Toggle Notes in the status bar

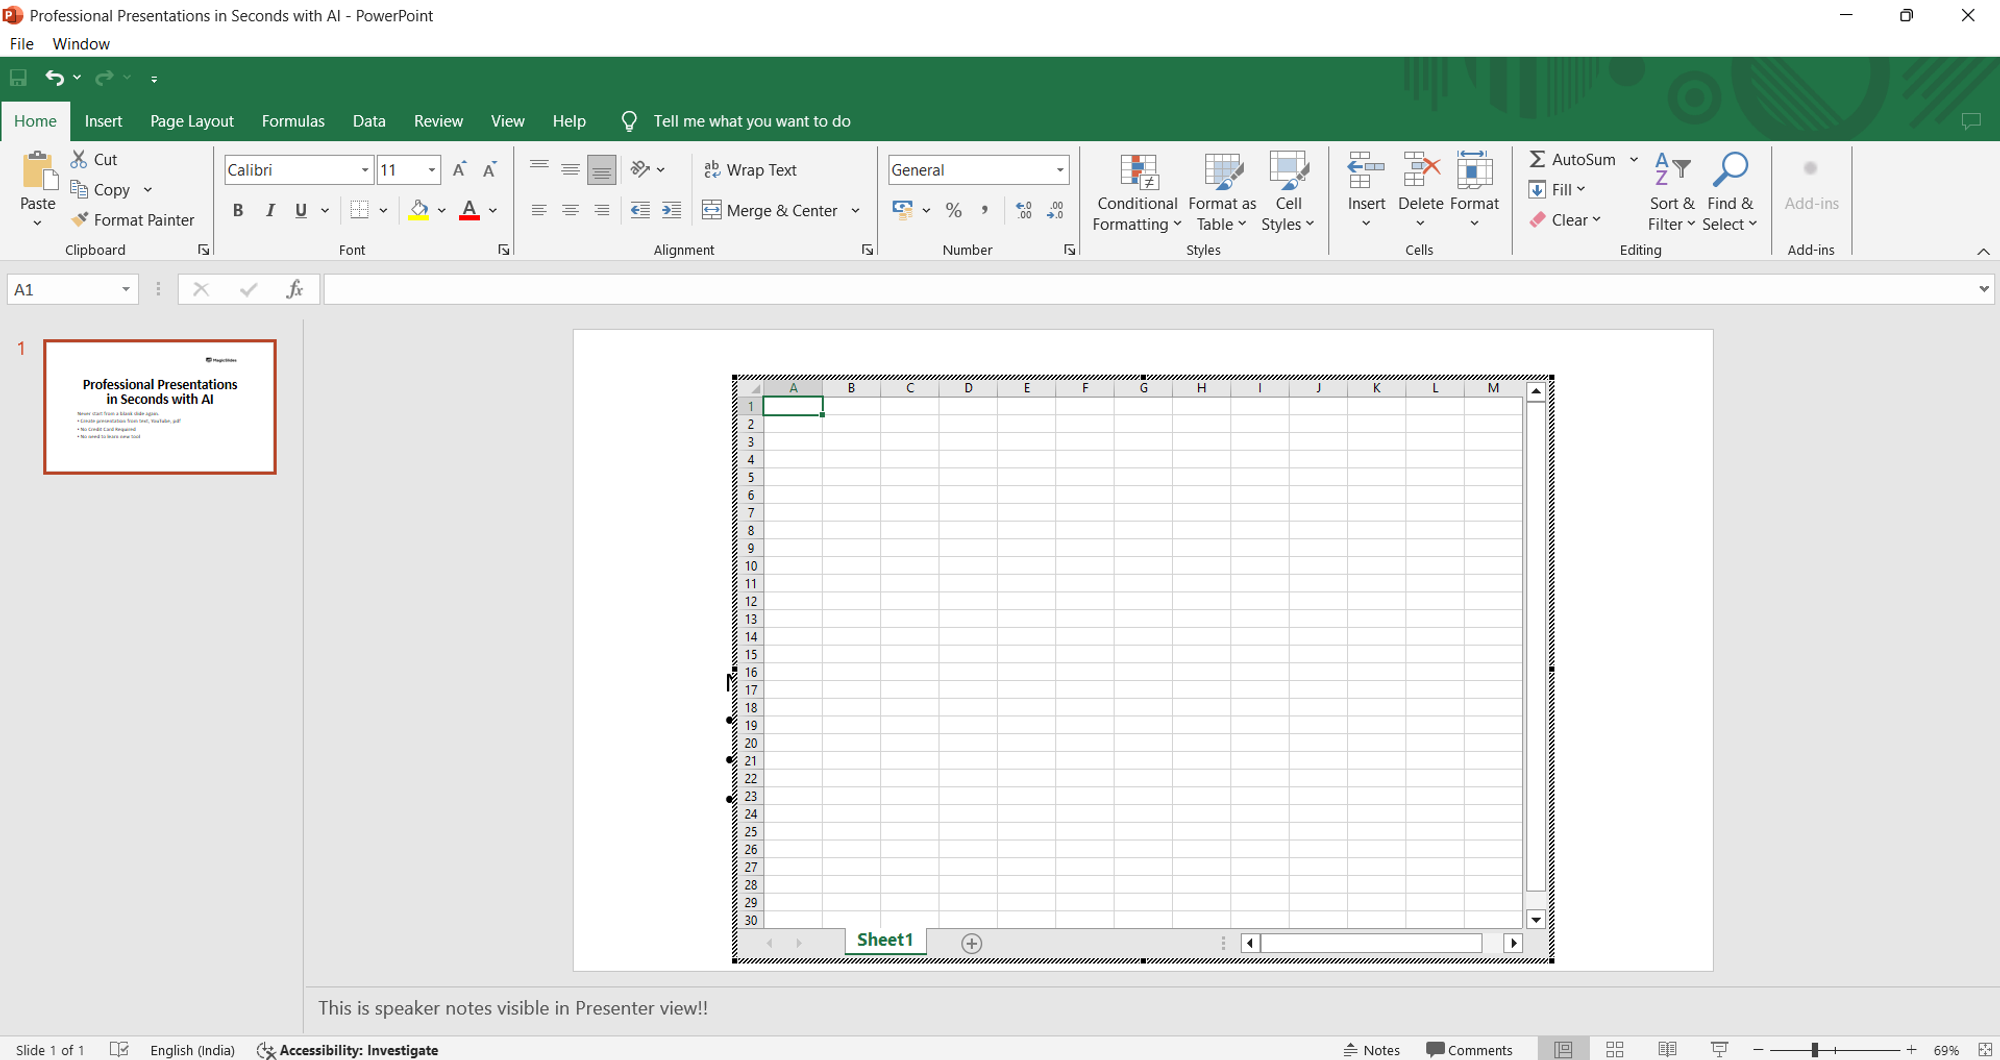(x=1371, y=1049)
